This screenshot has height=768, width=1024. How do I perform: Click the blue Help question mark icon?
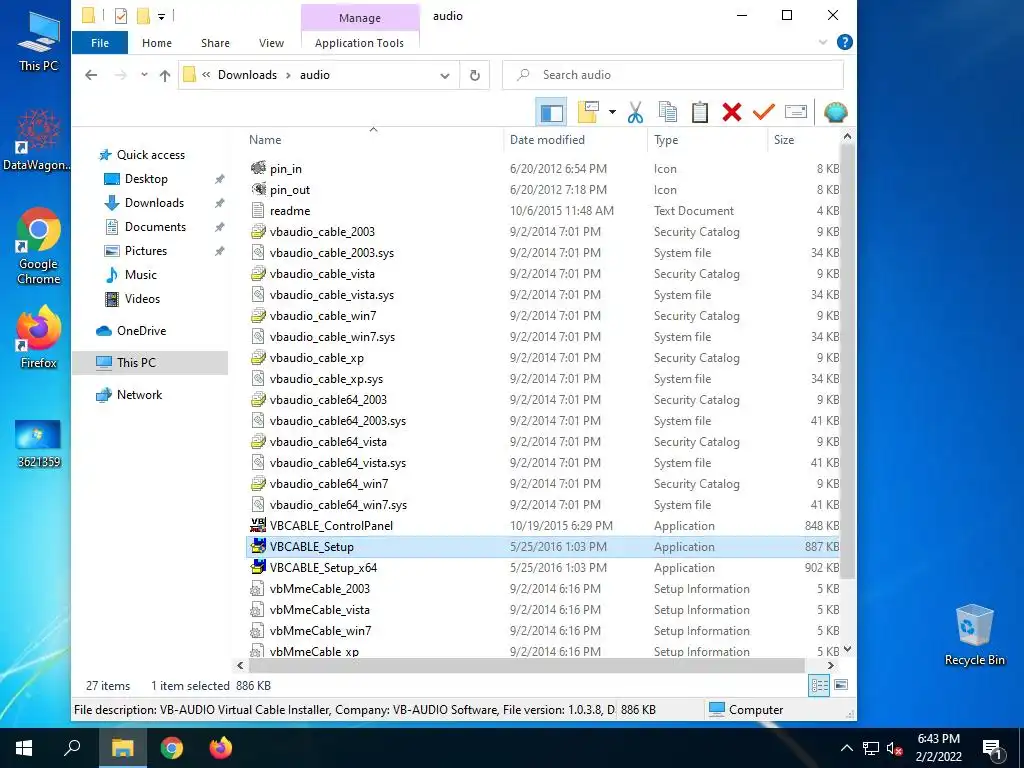pos(844,42)
